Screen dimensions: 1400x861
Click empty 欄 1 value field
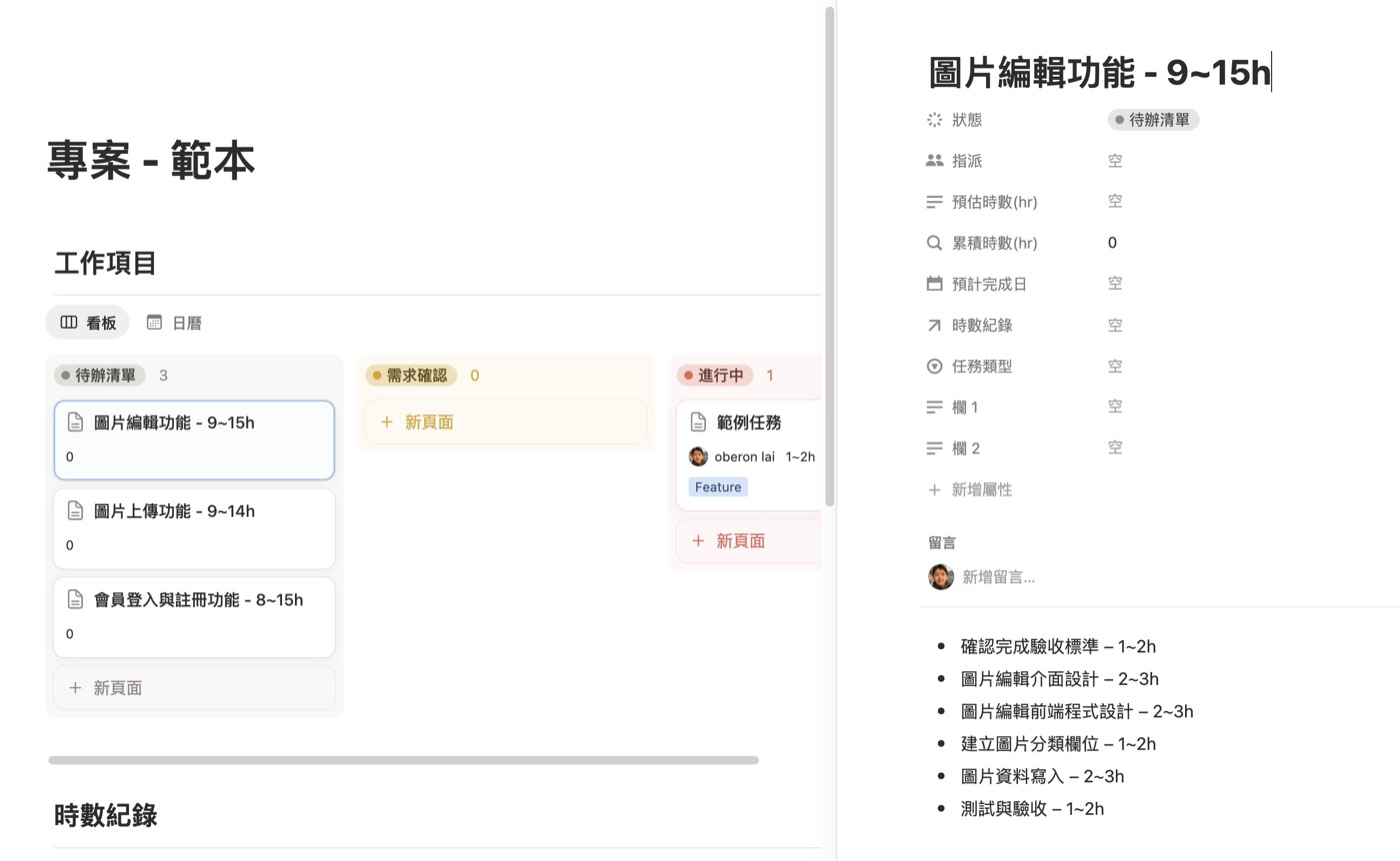(1115, 407)
